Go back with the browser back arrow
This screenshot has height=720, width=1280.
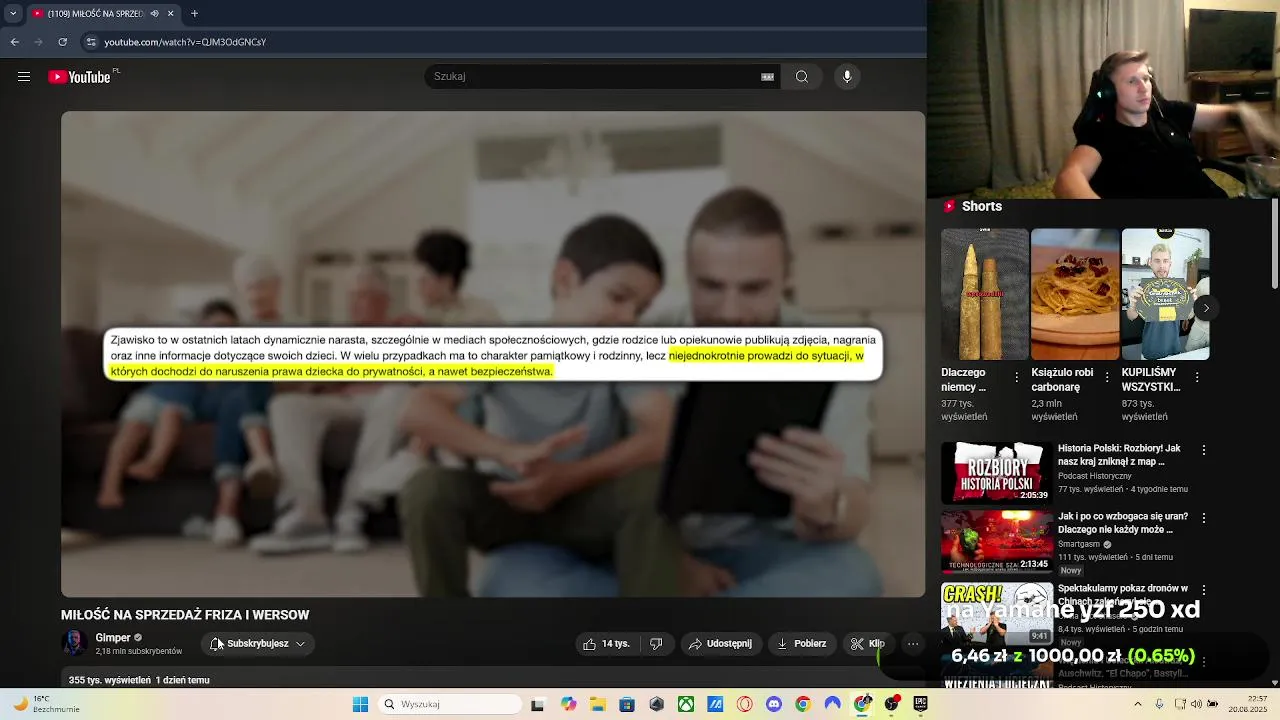(15, 42)
